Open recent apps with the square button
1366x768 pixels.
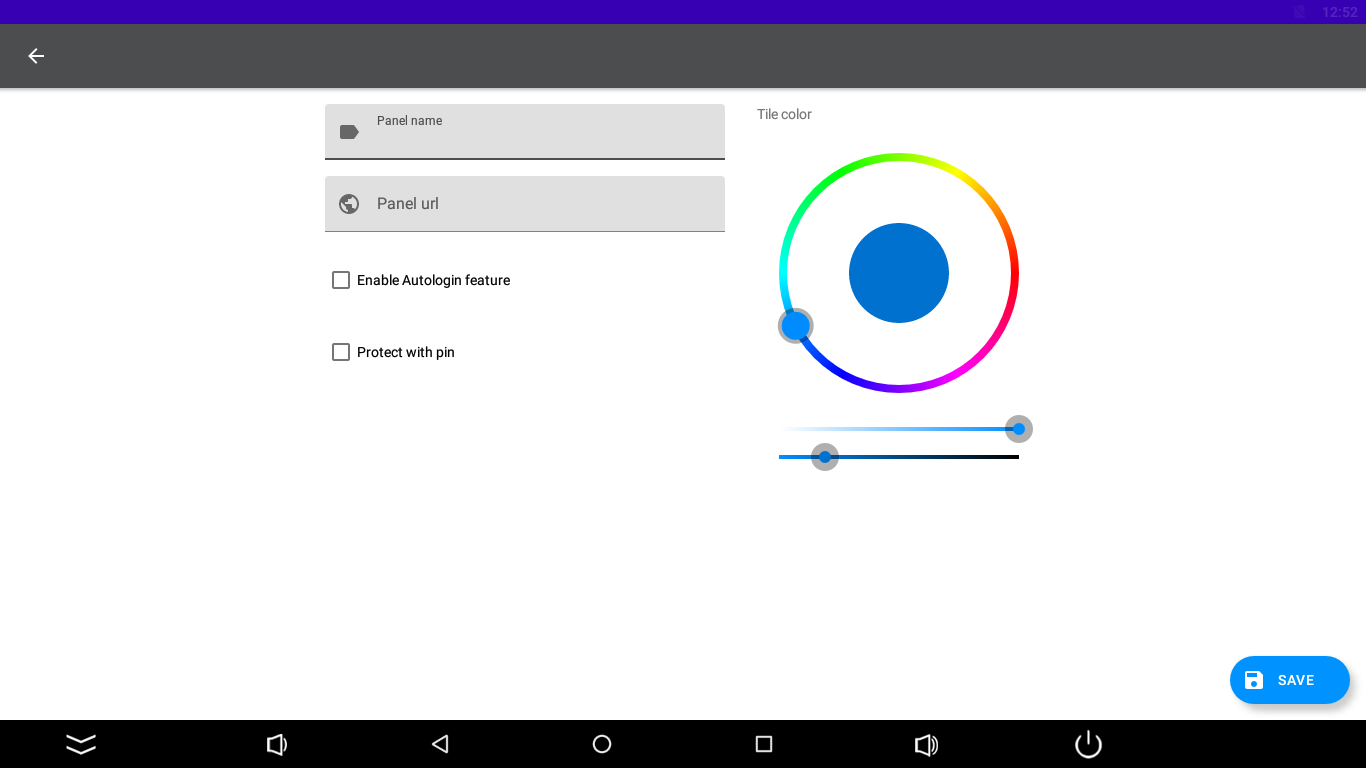coord(764,744)
